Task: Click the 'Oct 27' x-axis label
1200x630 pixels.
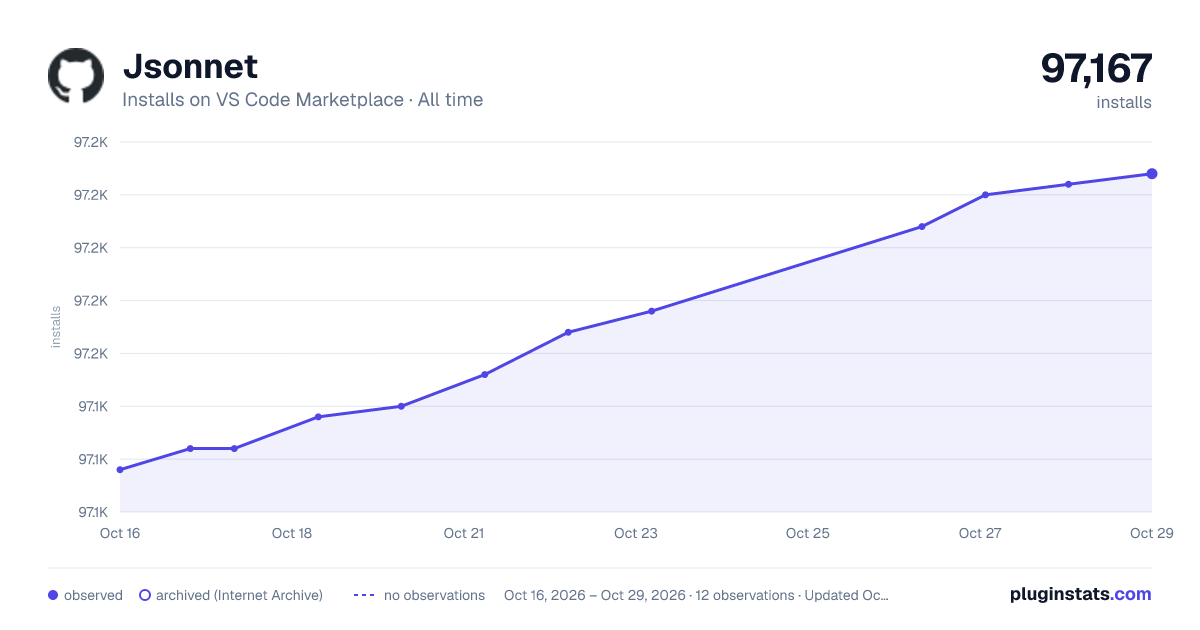Action: [x=980, y=533]
